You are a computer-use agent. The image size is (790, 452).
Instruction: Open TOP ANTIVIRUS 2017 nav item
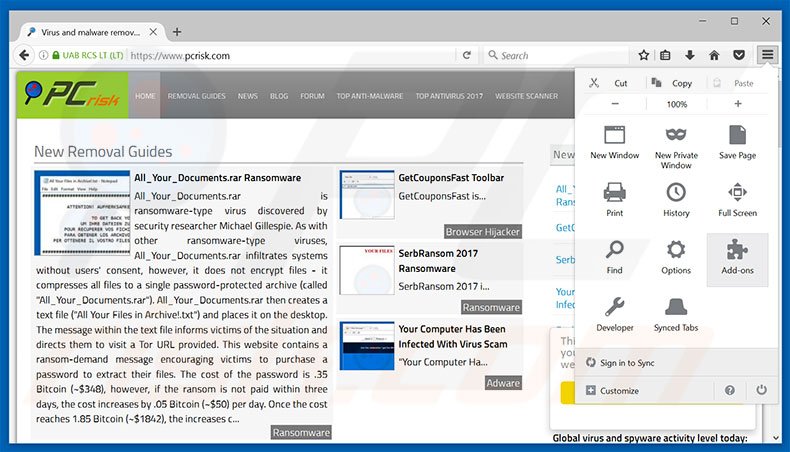tap(449, 96)
